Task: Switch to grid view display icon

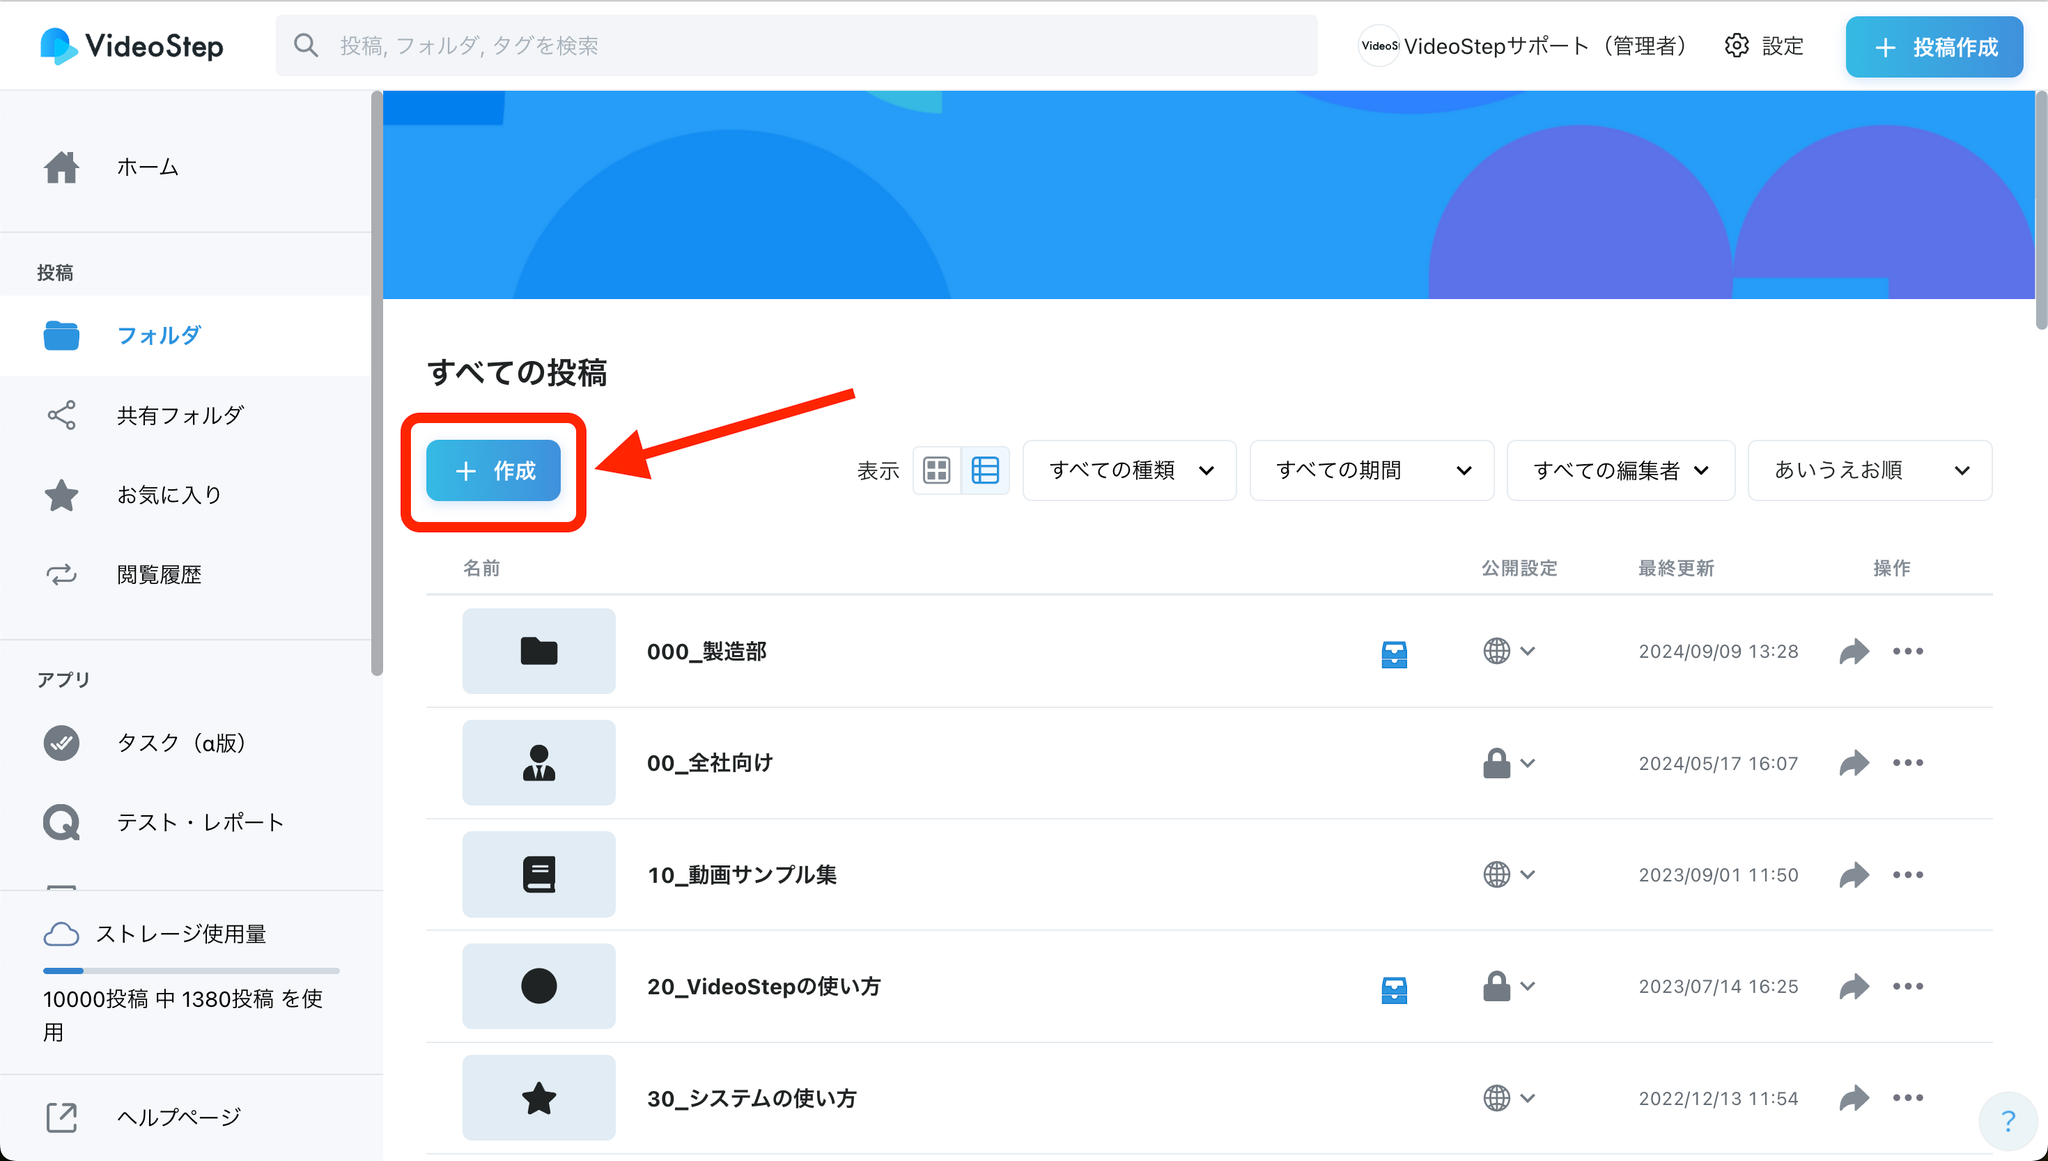Action: (x=937, y=470)
